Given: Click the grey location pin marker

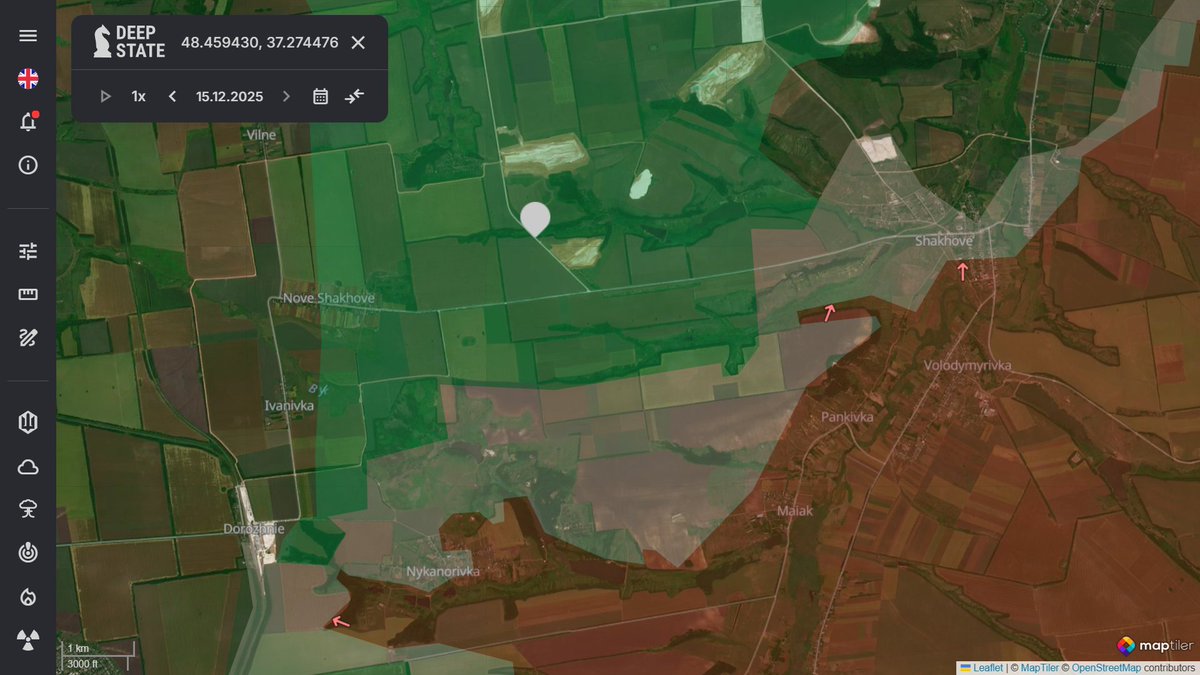Looking at the screenshot, I should (x=536, y=218).
